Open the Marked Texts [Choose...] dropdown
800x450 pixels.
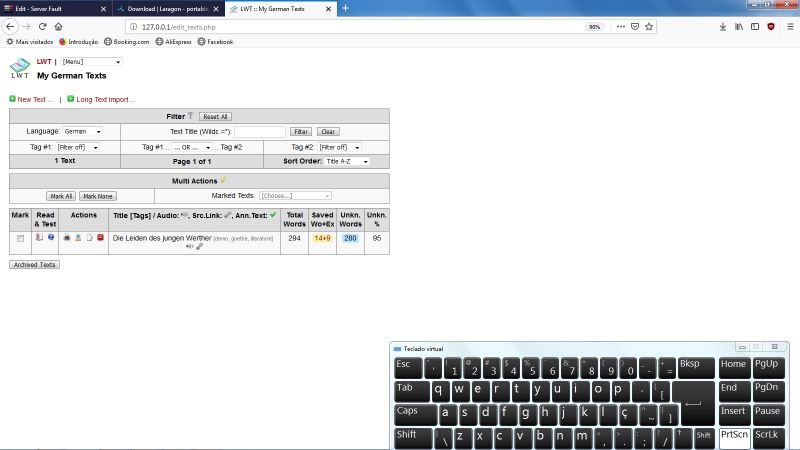coord(295,195)
